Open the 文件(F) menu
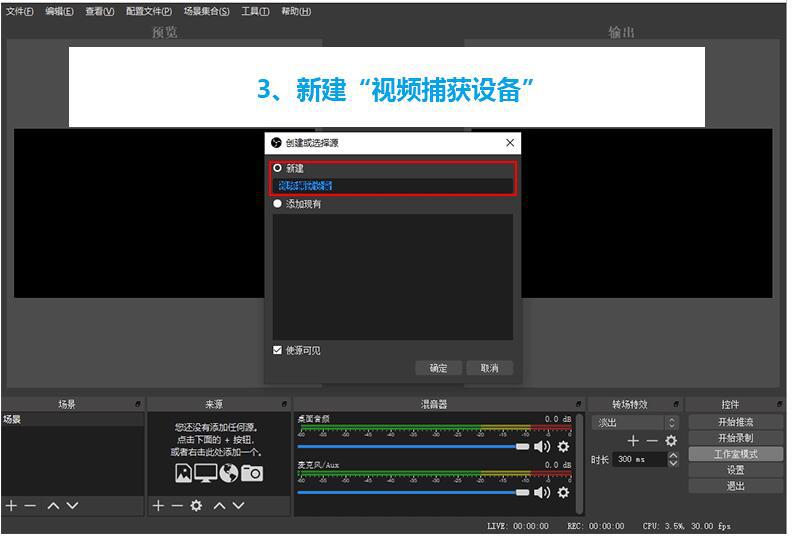Image resolution: width=798 pixels, height=537 pixels. 19,11
